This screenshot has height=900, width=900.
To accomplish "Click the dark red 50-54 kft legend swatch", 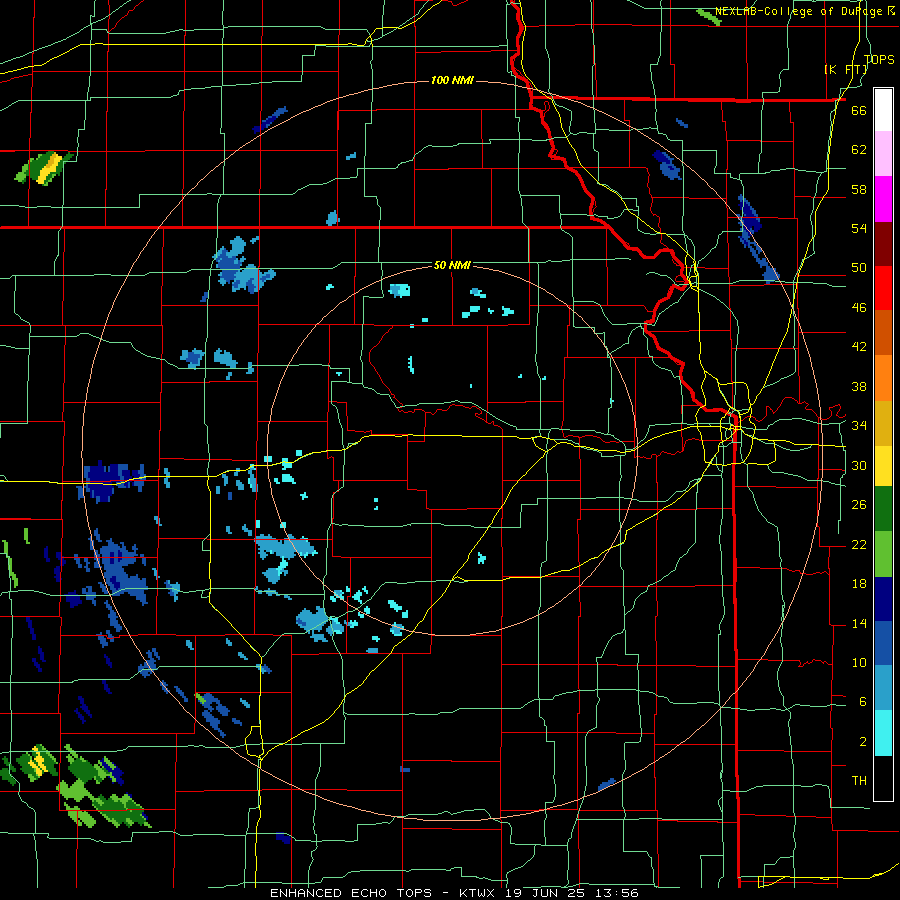I will (883, 244).
